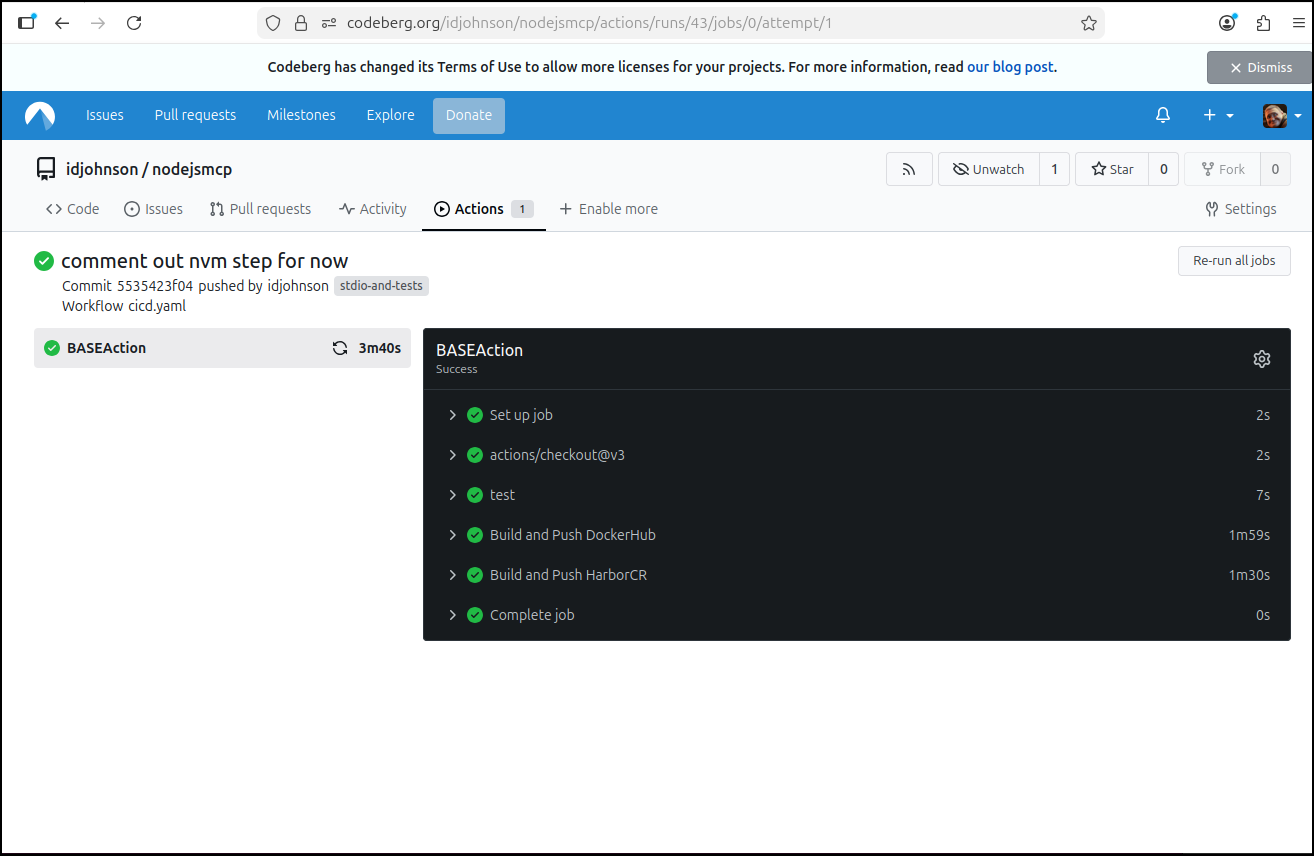Image resolution: width=1314 pixels, height=856 pixels.
Task: Open the plus create-new dropdown
Action: [1217, 116]
